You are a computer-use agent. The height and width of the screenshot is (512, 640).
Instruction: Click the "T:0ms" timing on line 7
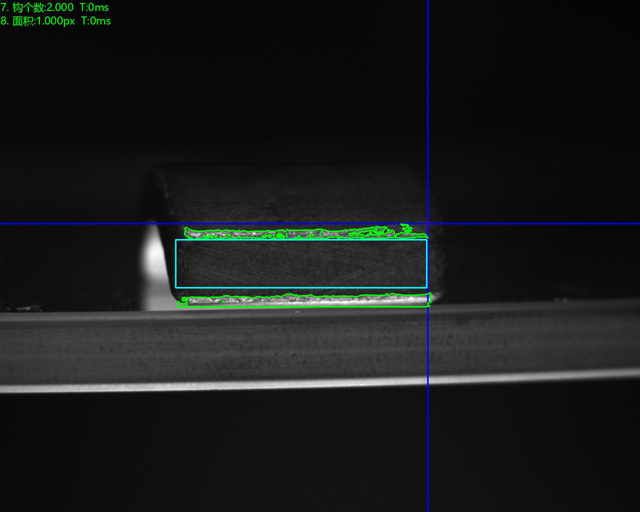coord(96,7)
